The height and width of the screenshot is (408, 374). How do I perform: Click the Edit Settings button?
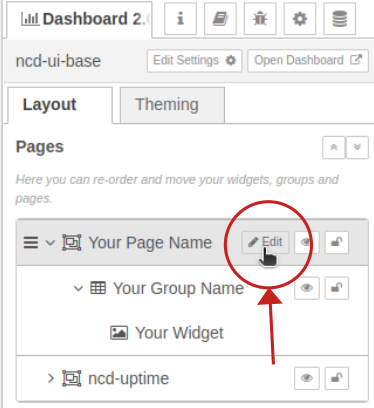195,61
